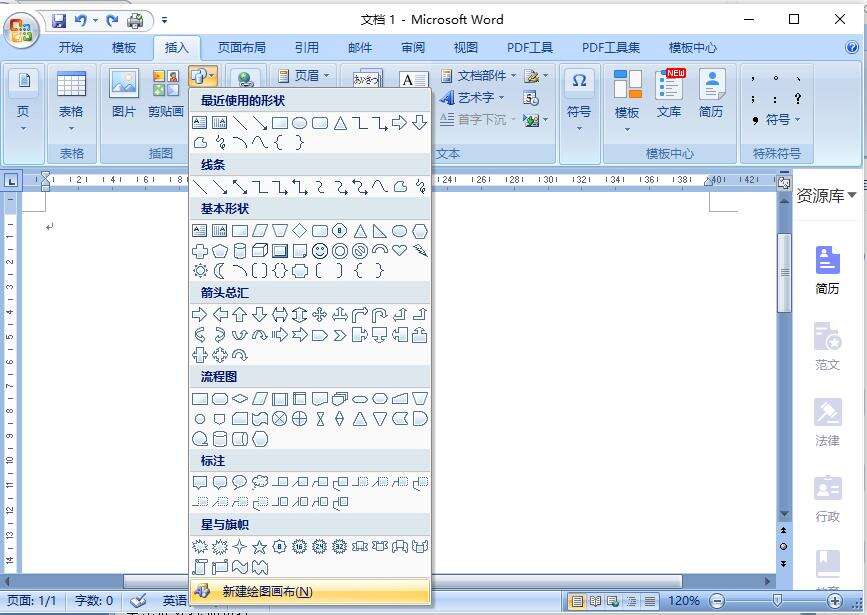Viewport: 867px width, 615px height.
Task: Click the vertical scrollbar thumb
Action: click(784, 273)
